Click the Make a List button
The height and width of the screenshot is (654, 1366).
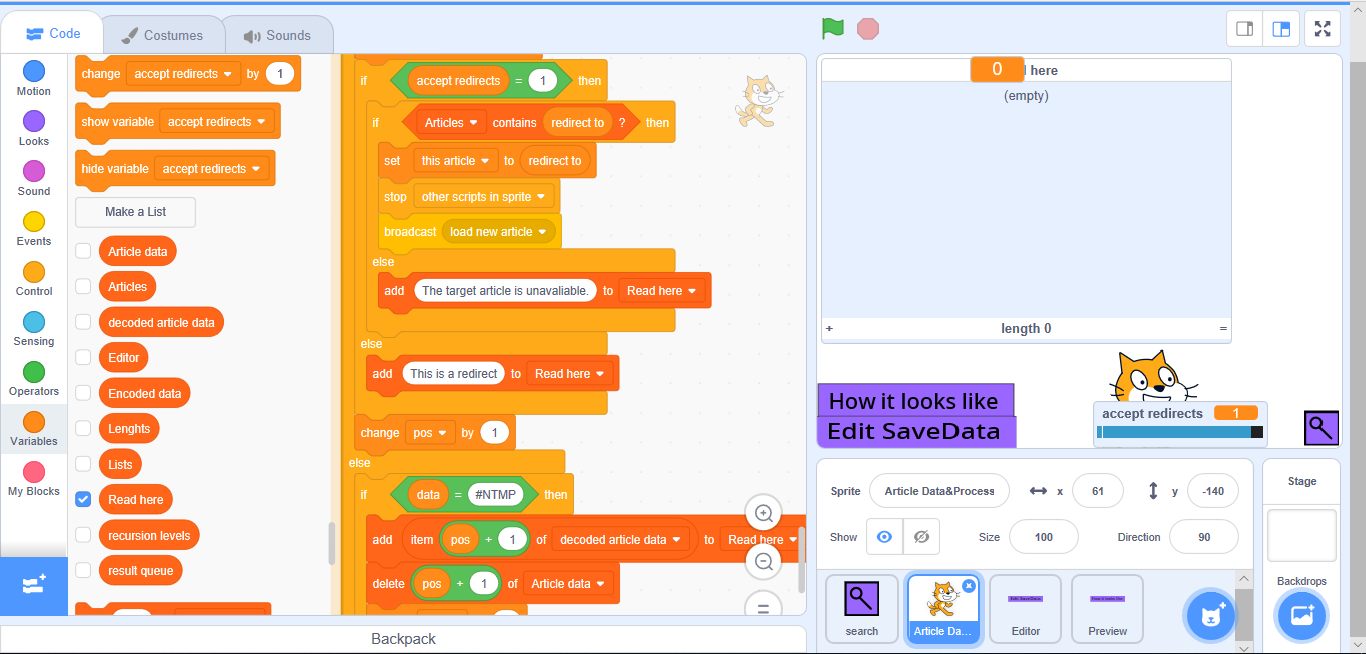tap(135, 212)
